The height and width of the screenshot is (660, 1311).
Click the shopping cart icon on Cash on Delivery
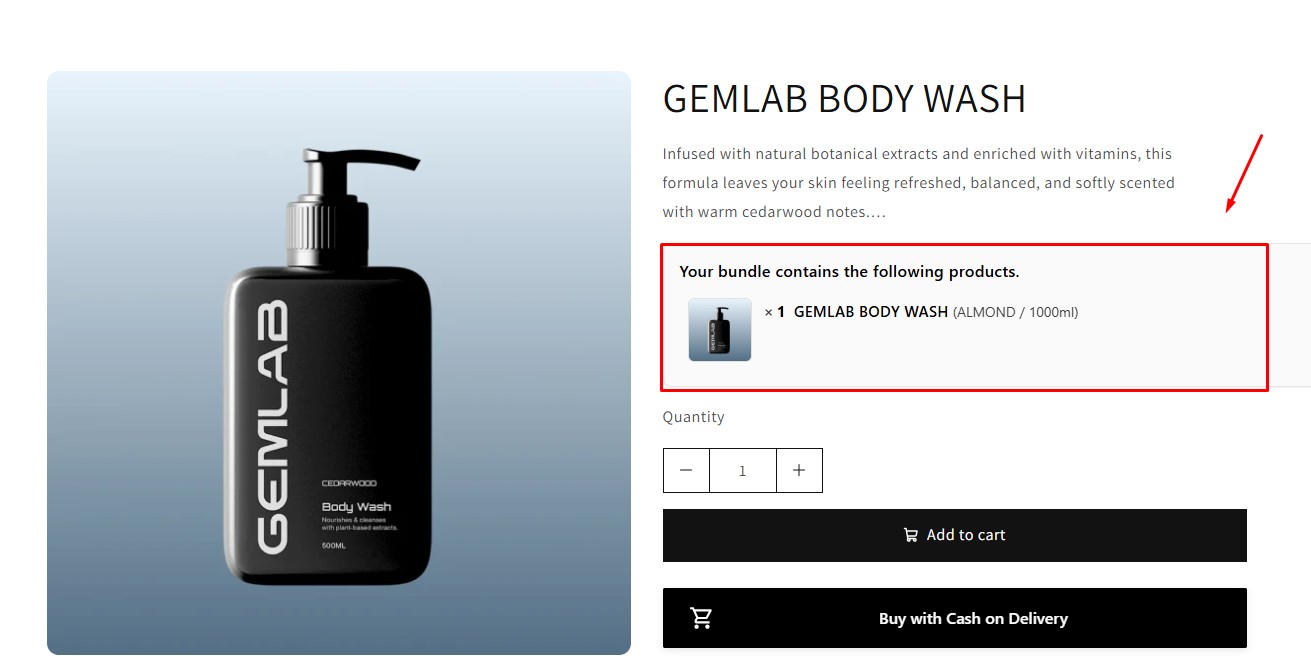tap(702, 618)
